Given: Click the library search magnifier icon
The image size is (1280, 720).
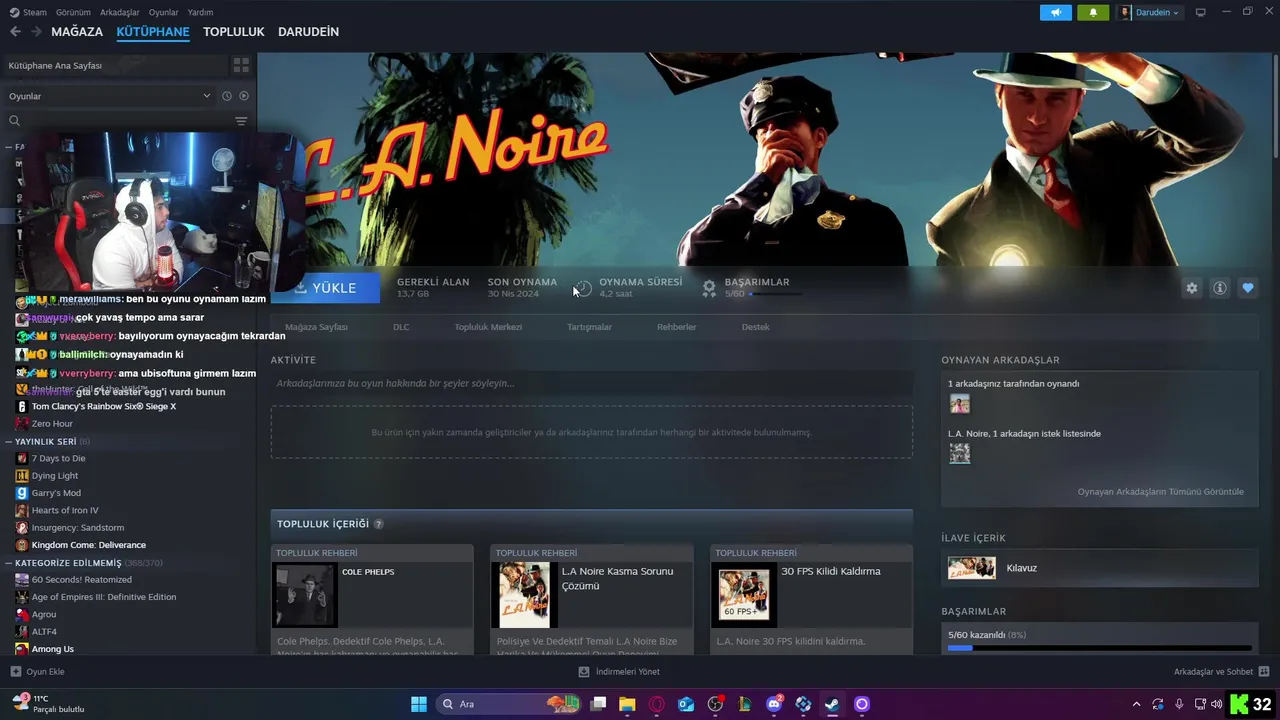Looking at the screenshot, I should tap(14, 121).
